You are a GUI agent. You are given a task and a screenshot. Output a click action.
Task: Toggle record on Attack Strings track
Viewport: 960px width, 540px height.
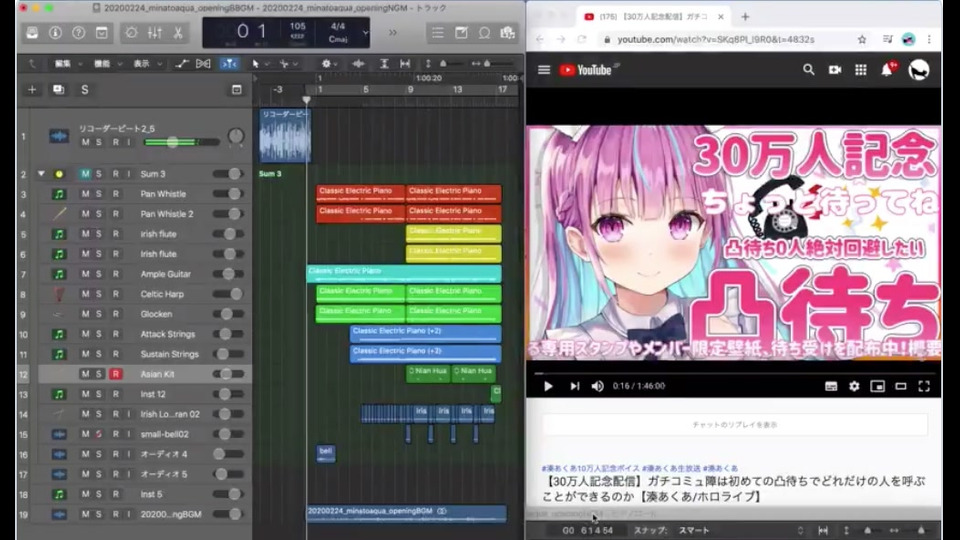coord(115,334)
